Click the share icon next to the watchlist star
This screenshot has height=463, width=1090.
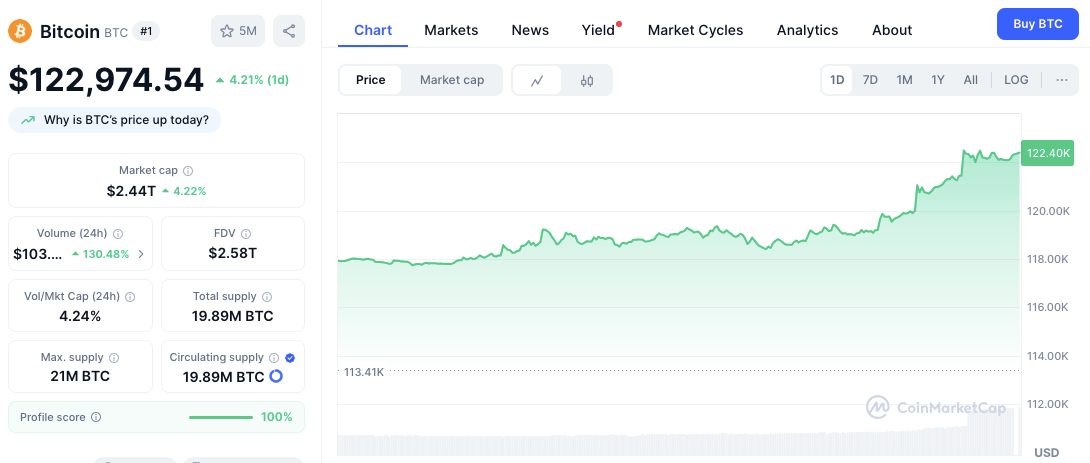pos(289,31)
